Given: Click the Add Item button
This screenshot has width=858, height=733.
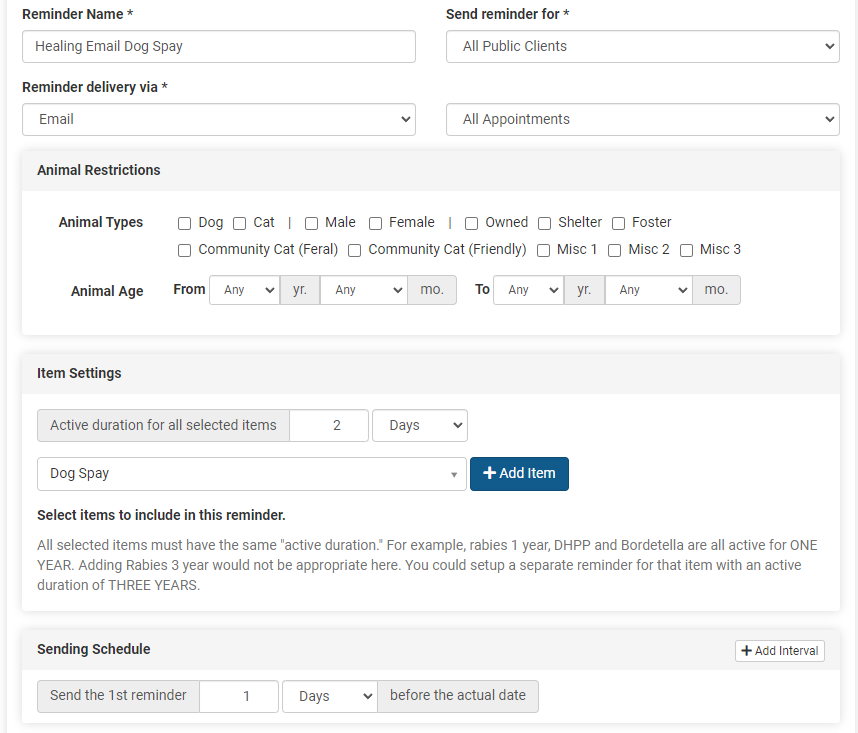Looking at the screenshot, I should pos(519,473).
